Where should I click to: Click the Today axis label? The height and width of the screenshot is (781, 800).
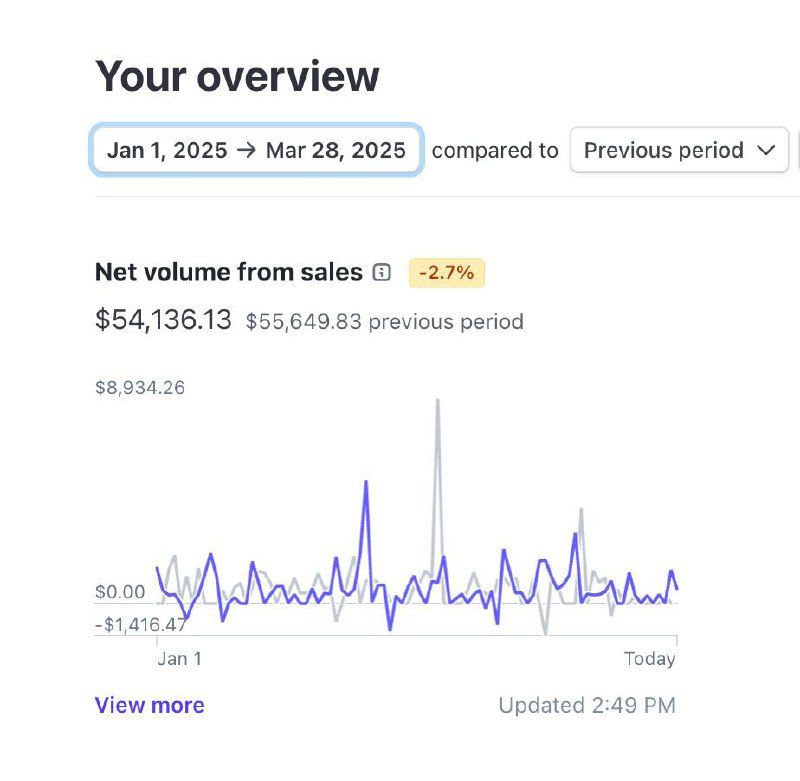(649, 659)
